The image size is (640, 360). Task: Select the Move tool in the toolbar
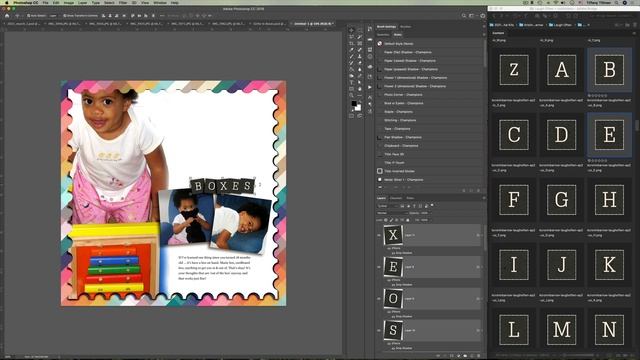pyautogui.click(x=351, y=30)
